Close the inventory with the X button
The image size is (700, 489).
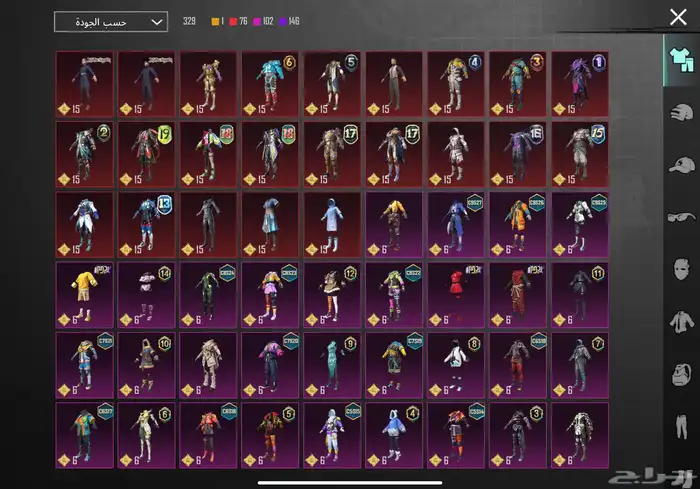(x=677, y=17)
